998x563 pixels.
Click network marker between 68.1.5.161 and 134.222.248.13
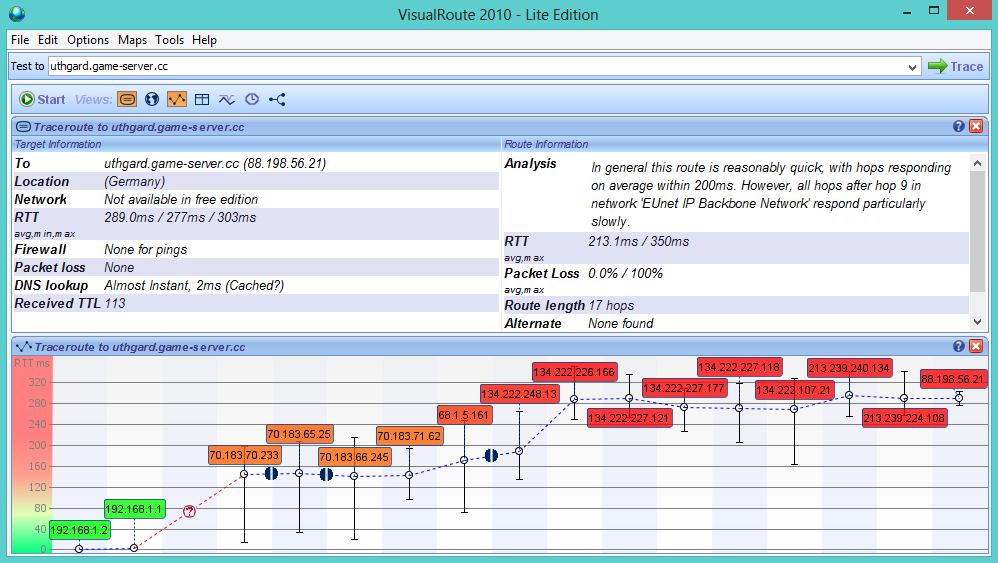[491, 455]
